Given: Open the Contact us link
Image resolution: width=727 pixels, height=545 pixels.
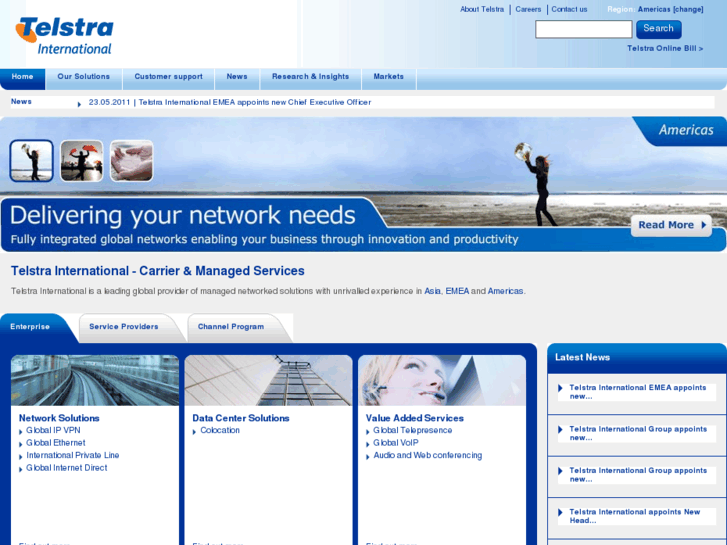Looking at the screenshot, I should pyautogui.click(x=569, y=9).
